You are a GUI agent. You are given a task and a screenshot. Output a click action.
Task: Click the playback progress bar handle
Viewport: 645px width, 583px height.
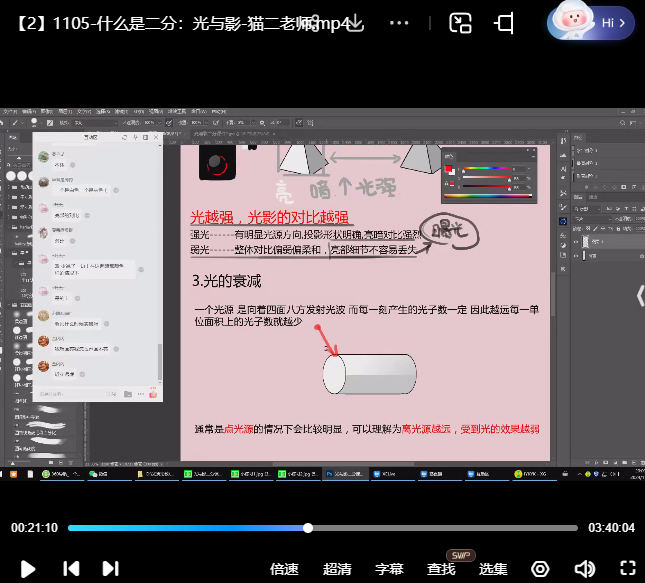[x=308, y=528]
